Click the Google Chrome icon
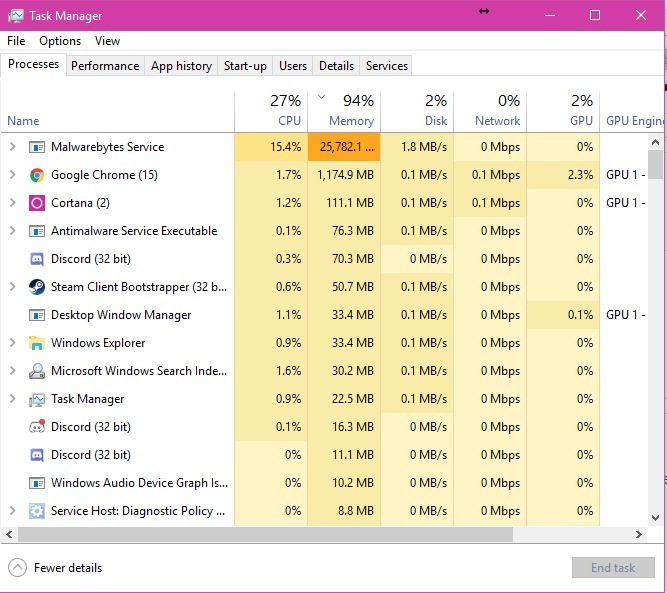Image resolution: width=667 pixels, height=593 pixels. (x=37, y=175)
